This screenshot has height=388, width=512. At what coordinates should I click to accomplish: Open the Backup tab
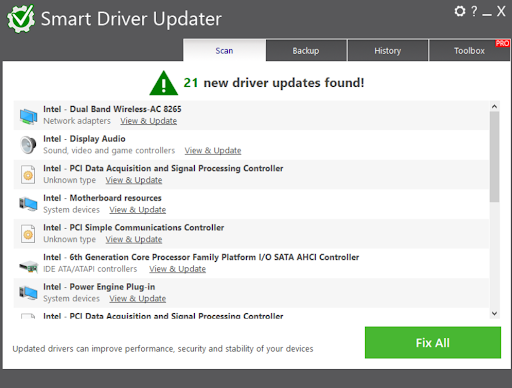306,51
